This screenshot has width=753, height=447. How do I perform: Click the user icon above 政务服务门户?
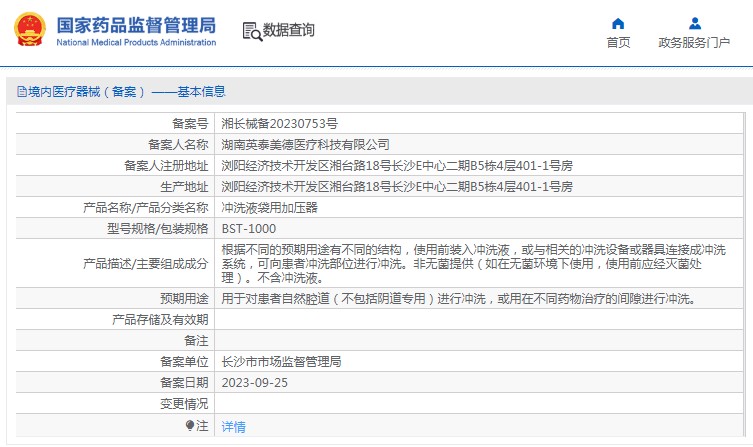tap(694, 24)
